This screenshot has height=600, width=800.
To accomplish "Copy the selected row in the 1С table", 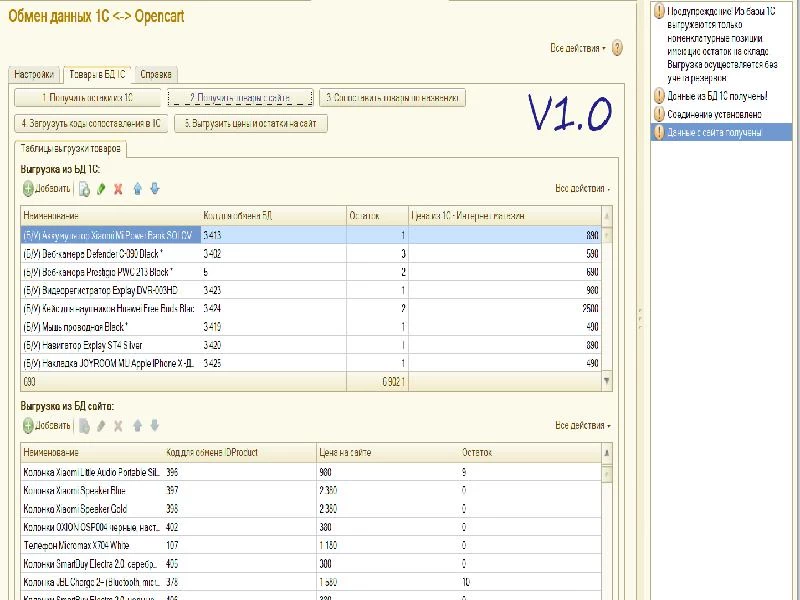I will tap(84, 189).
